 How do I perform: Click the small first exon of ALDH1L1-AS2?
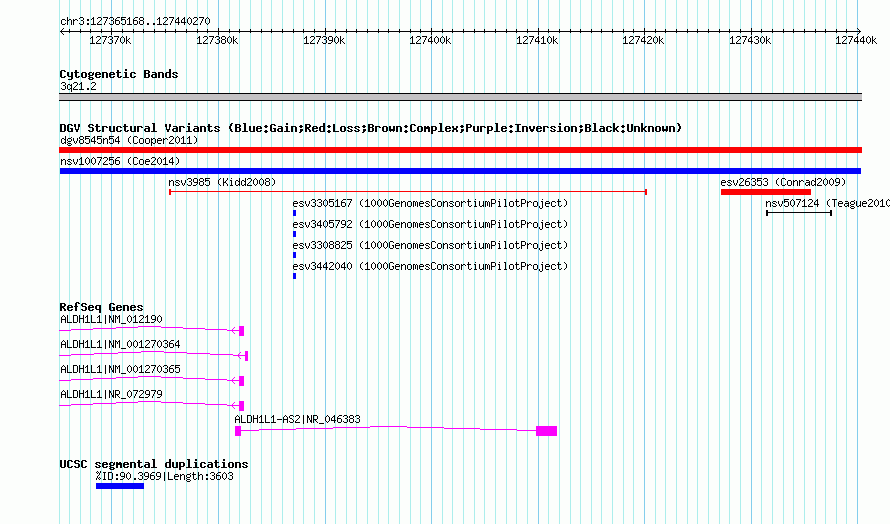tap(238, 431)
